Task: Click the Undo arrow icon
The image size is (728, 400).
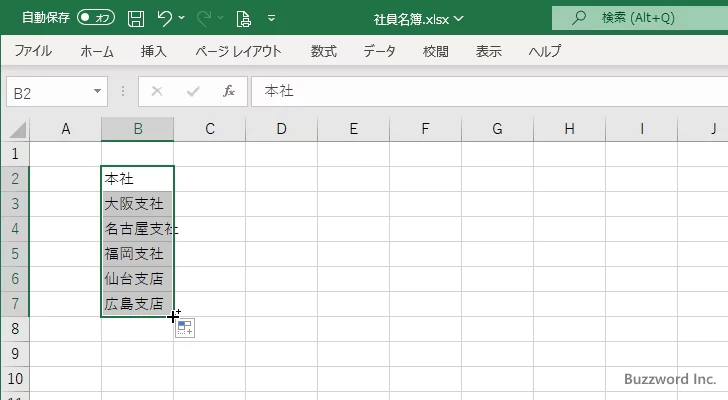Action: (x=164, y=19)
